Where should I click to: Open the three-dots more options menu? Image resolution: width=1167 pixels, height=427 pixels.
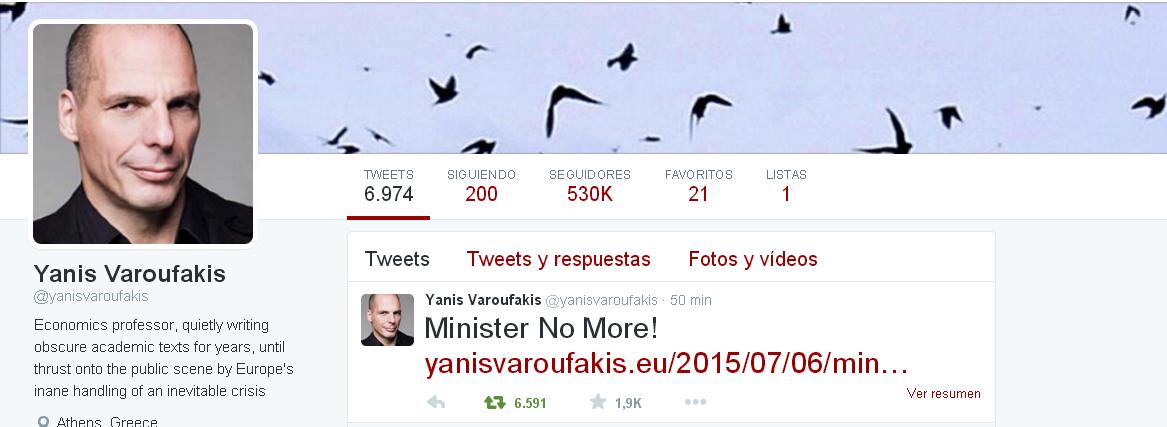pos(695,402)
